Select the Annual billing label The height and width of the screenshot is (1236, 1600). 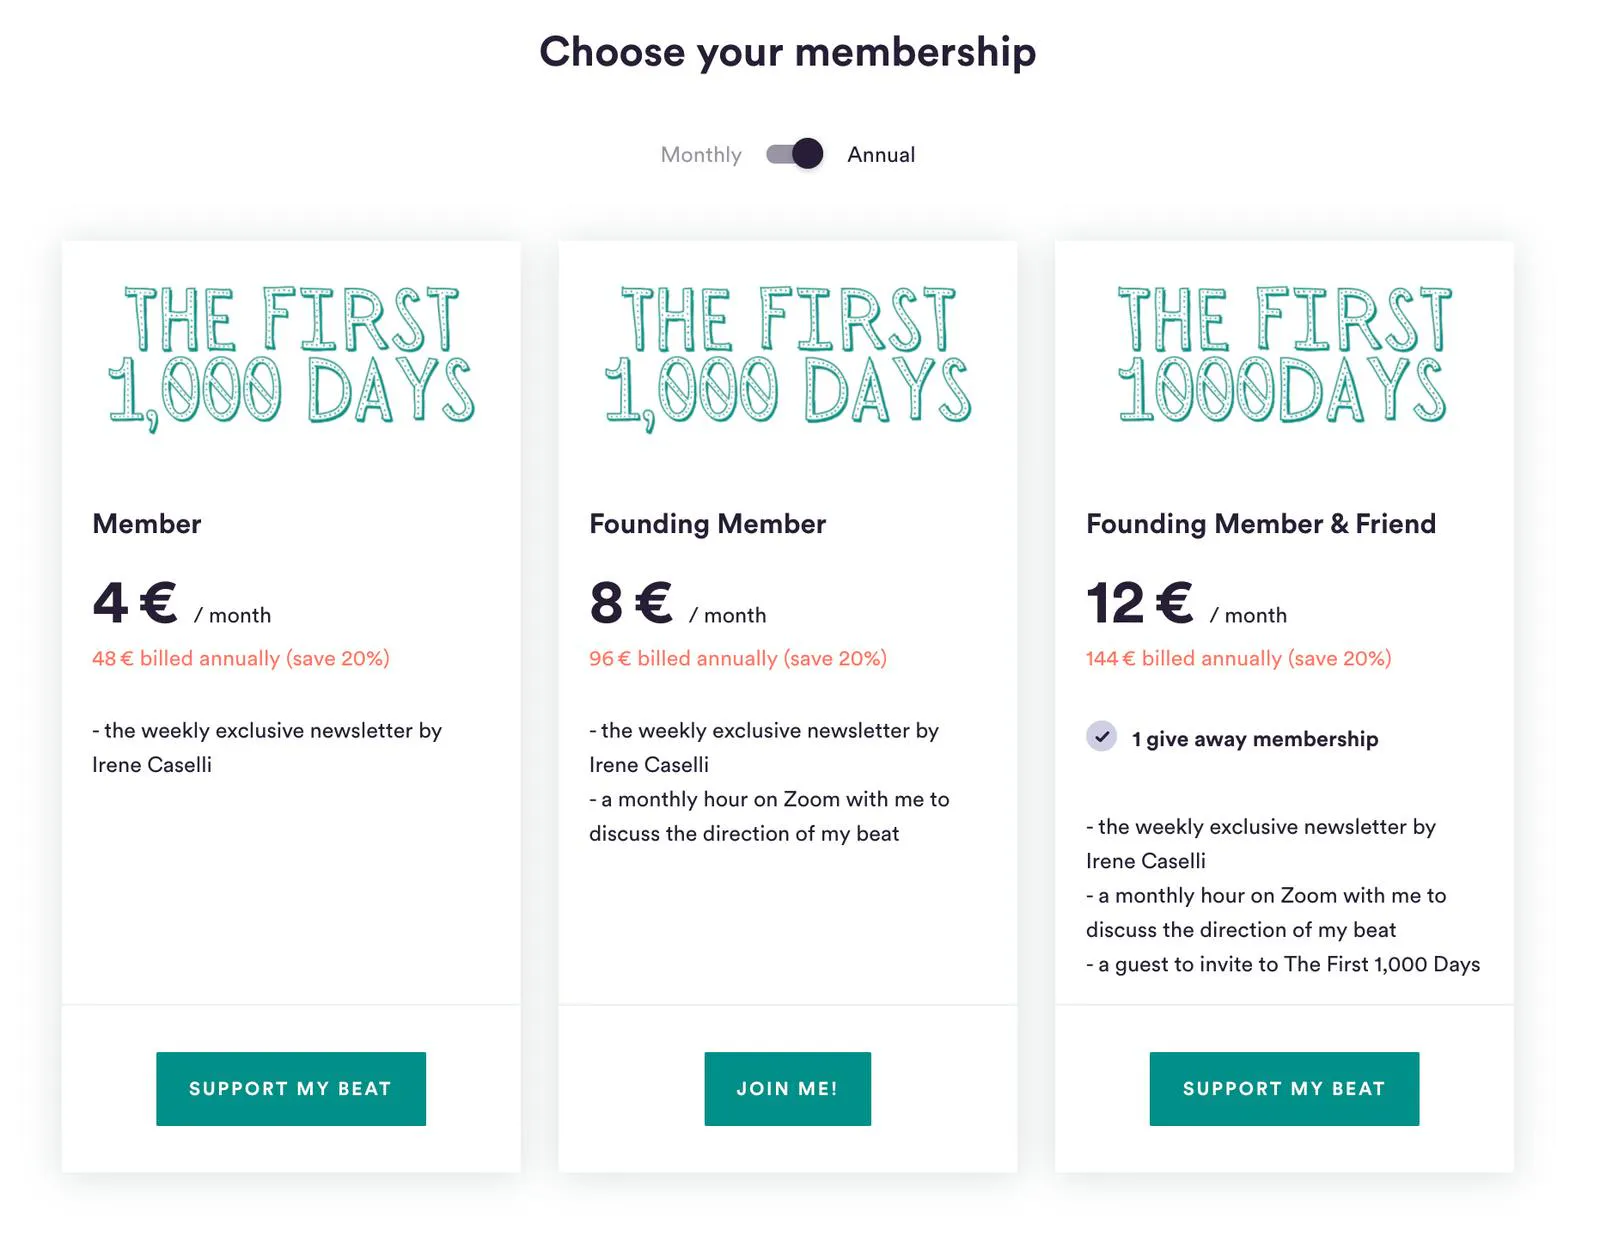tap(881, 155)
